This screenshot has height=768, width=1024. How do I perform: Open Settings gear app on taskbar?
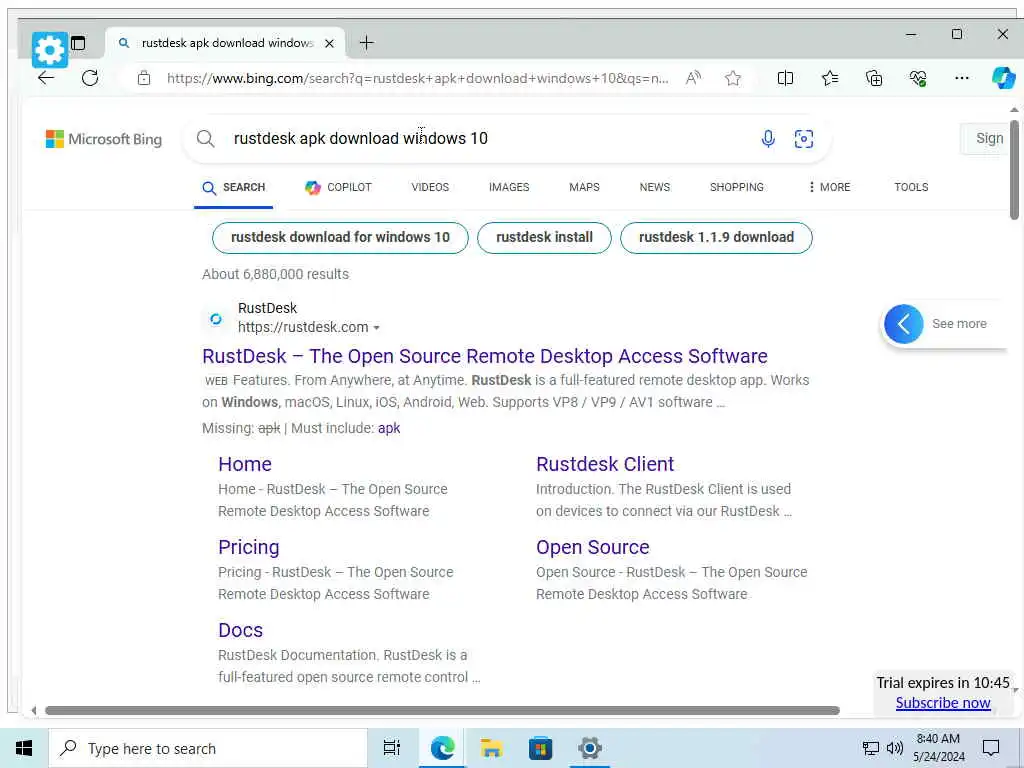[x=589, y=748]
